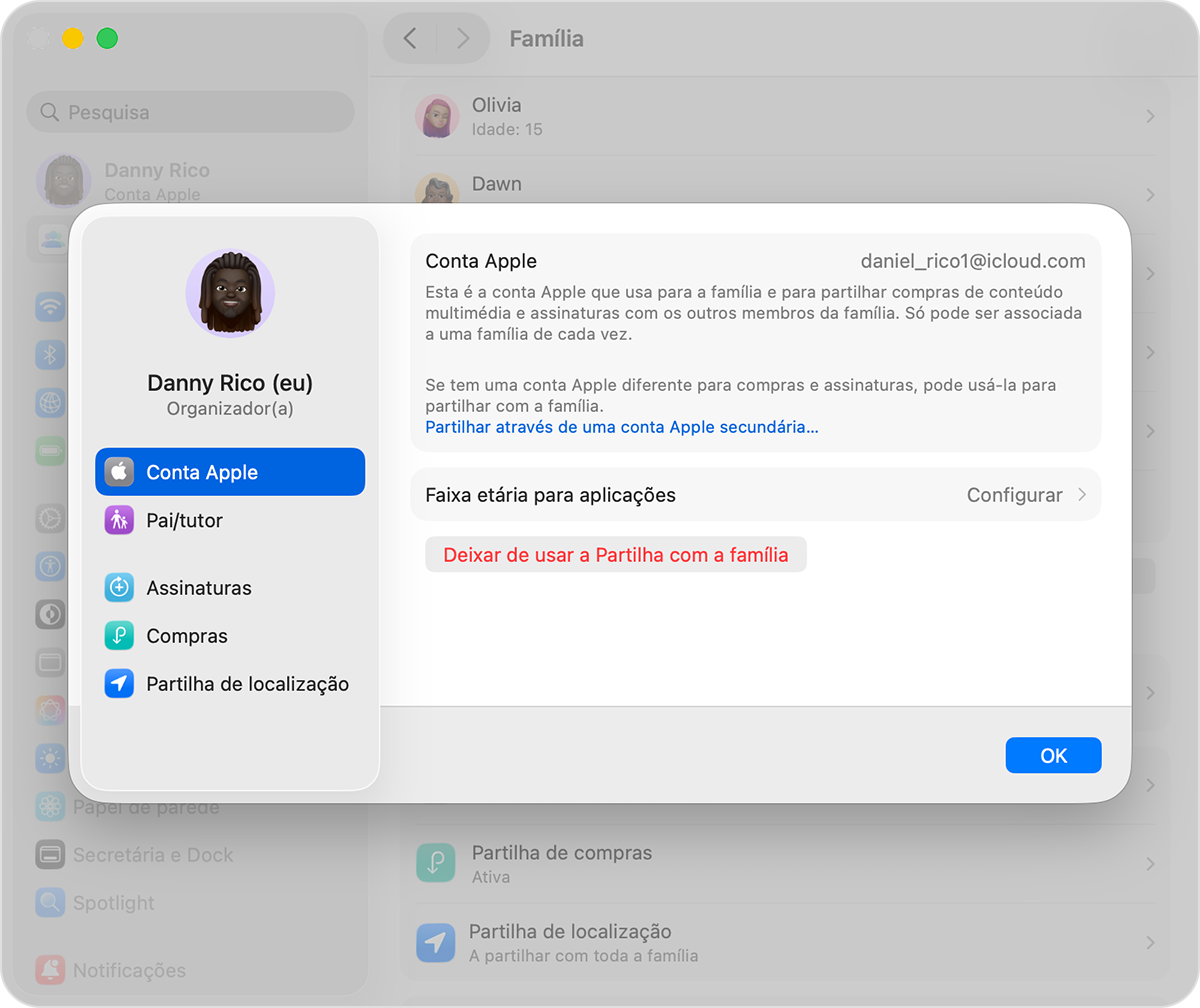Open Bluetooth settings in the sidebar
The height and width of the screenshot is (1008, 1200).
pyautogui.click(x=50, y=355)
